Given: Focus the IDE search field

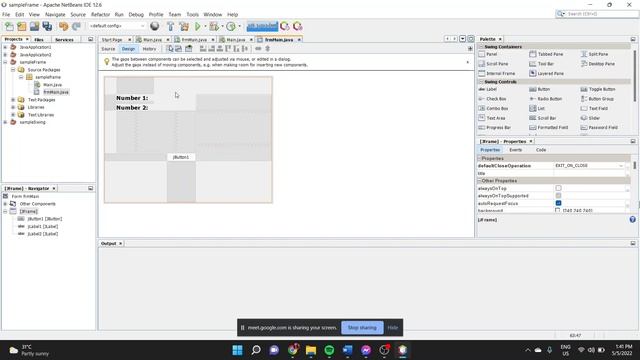Looking at the screenshot, I should click(x=597, y=14).
